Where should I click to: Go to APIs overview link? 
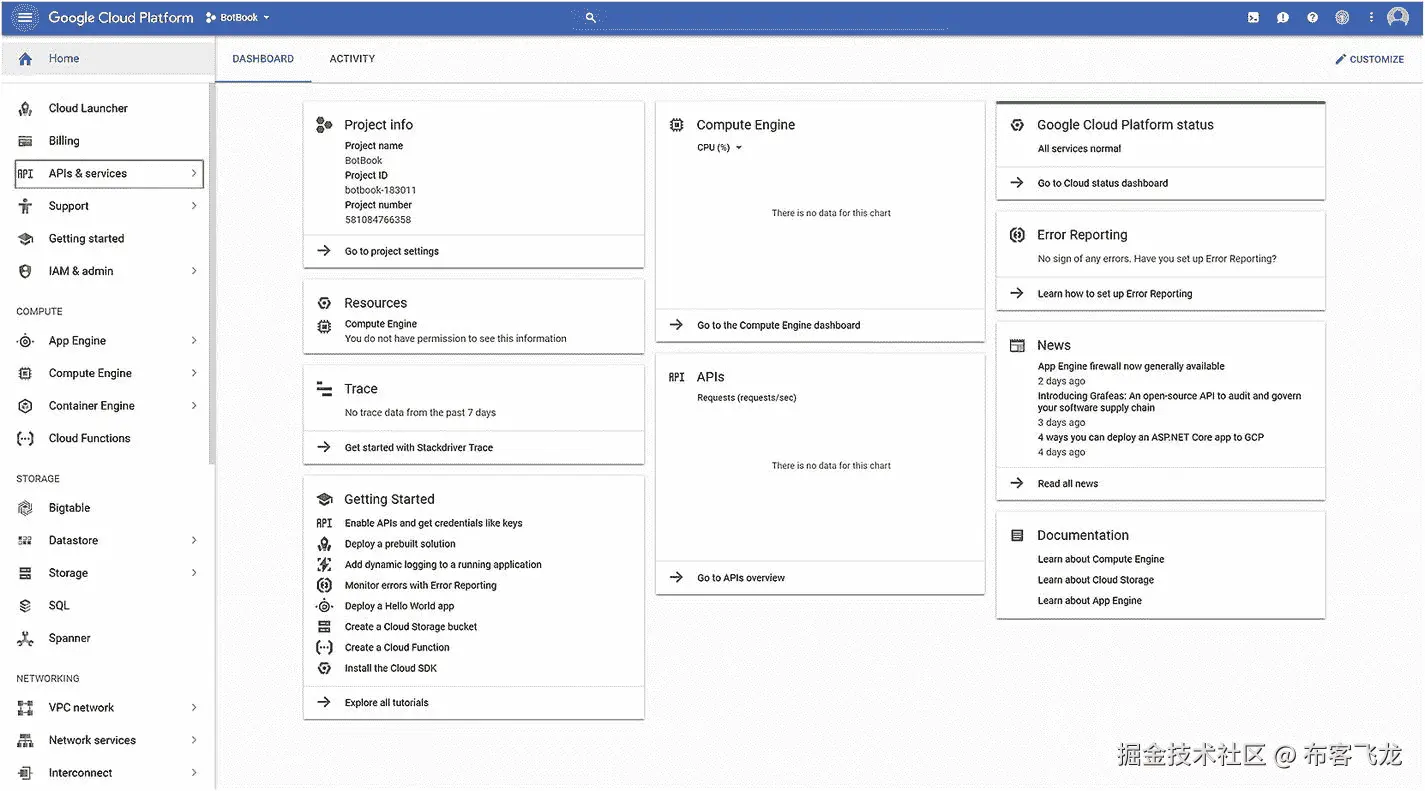(741, 578)
